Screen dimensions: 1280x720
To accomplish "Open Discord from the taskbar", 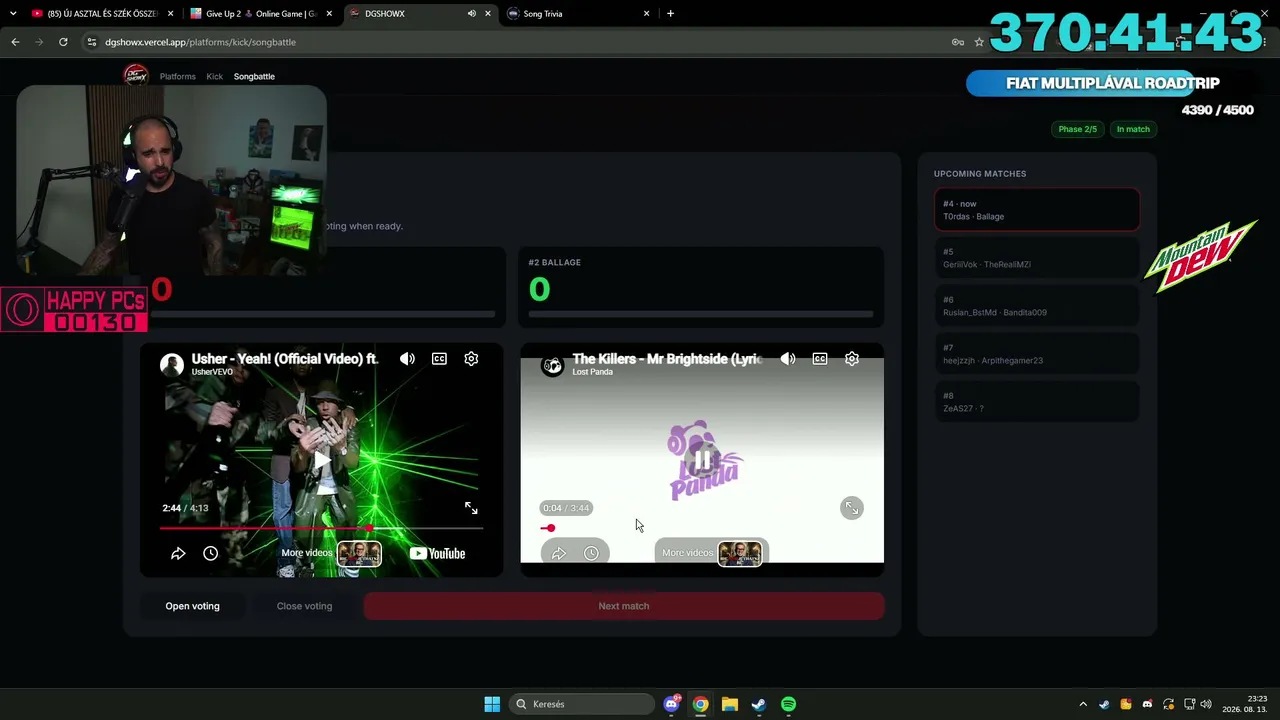I will click(671, 704).
